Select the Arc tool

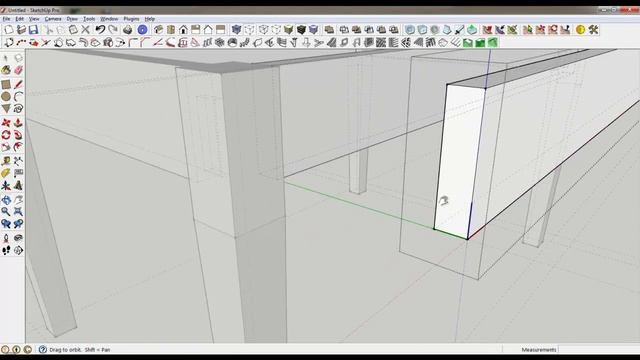tap(18, 96)
